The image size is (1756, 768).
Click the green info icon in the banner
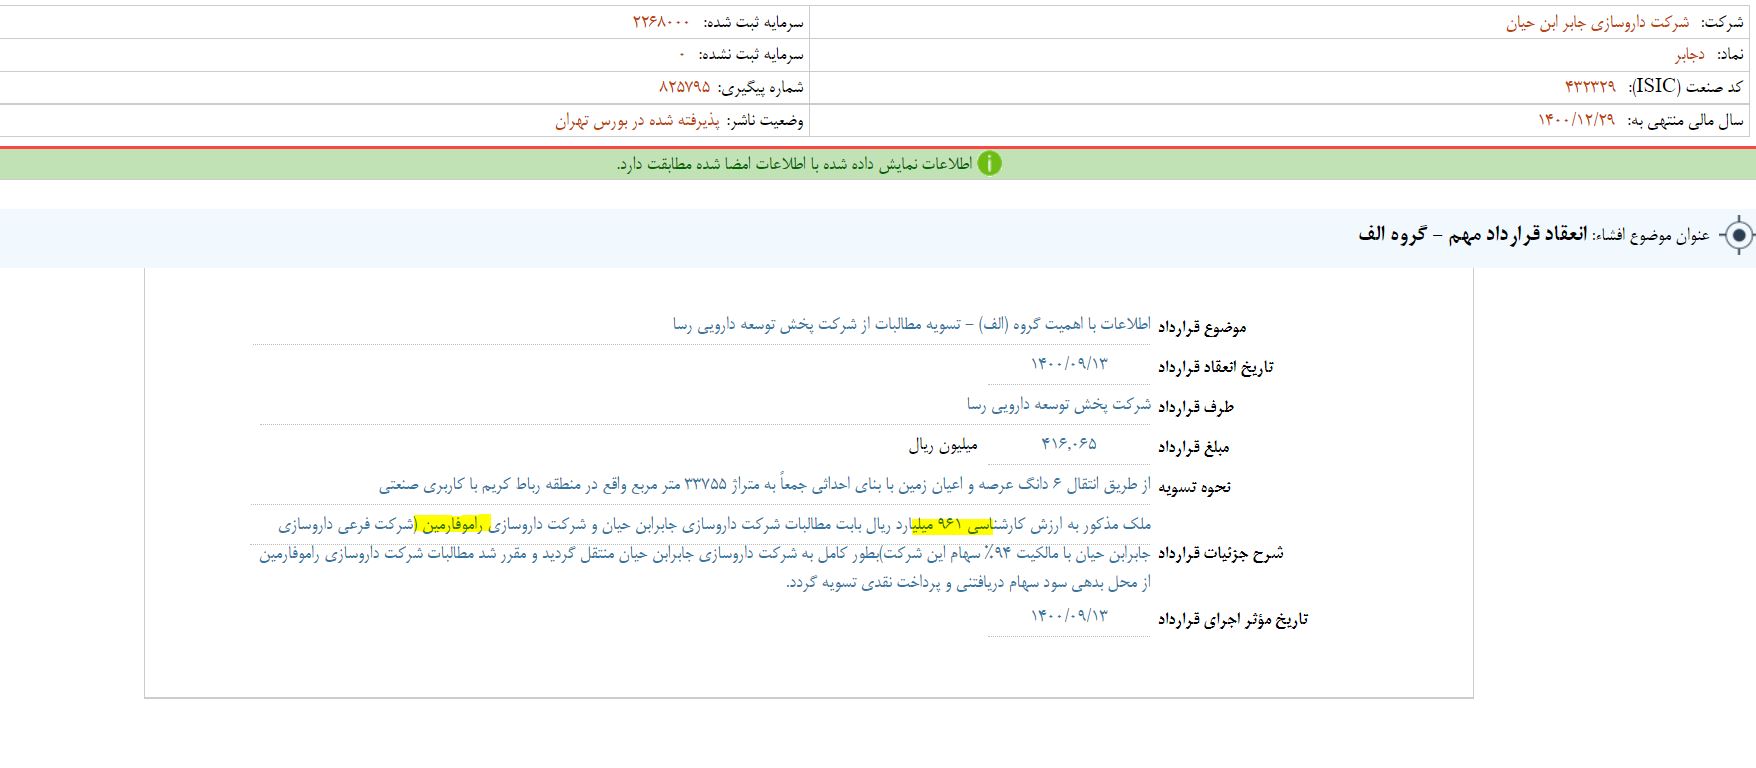(x=989, y=164)
